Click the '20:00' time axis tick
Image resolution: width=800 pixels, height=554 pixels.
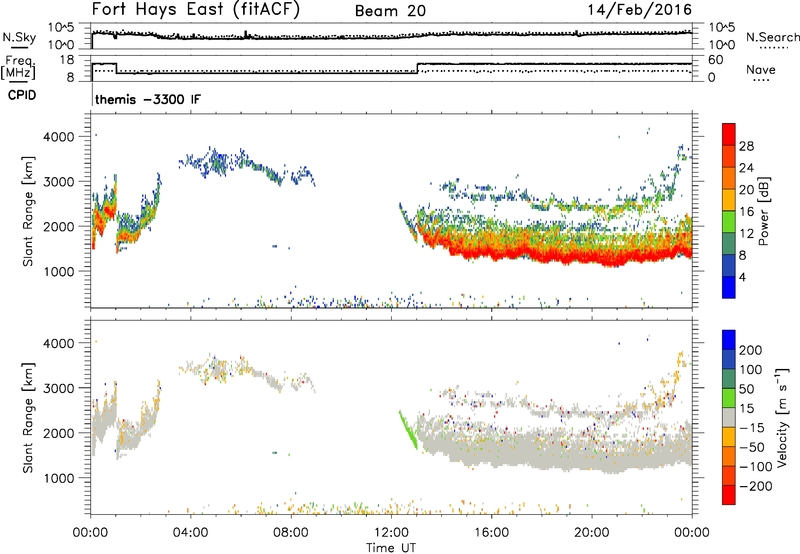[x=592, y=533]
